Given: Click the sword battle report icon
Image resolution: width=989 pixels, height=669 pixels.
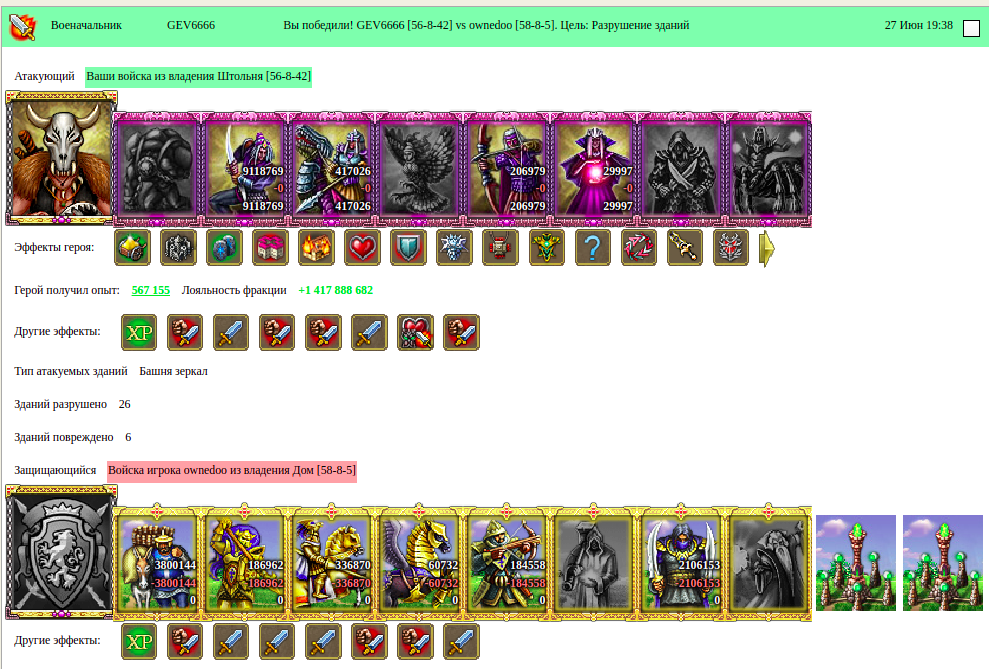Looking at the screenshot, I should [22, 26].
